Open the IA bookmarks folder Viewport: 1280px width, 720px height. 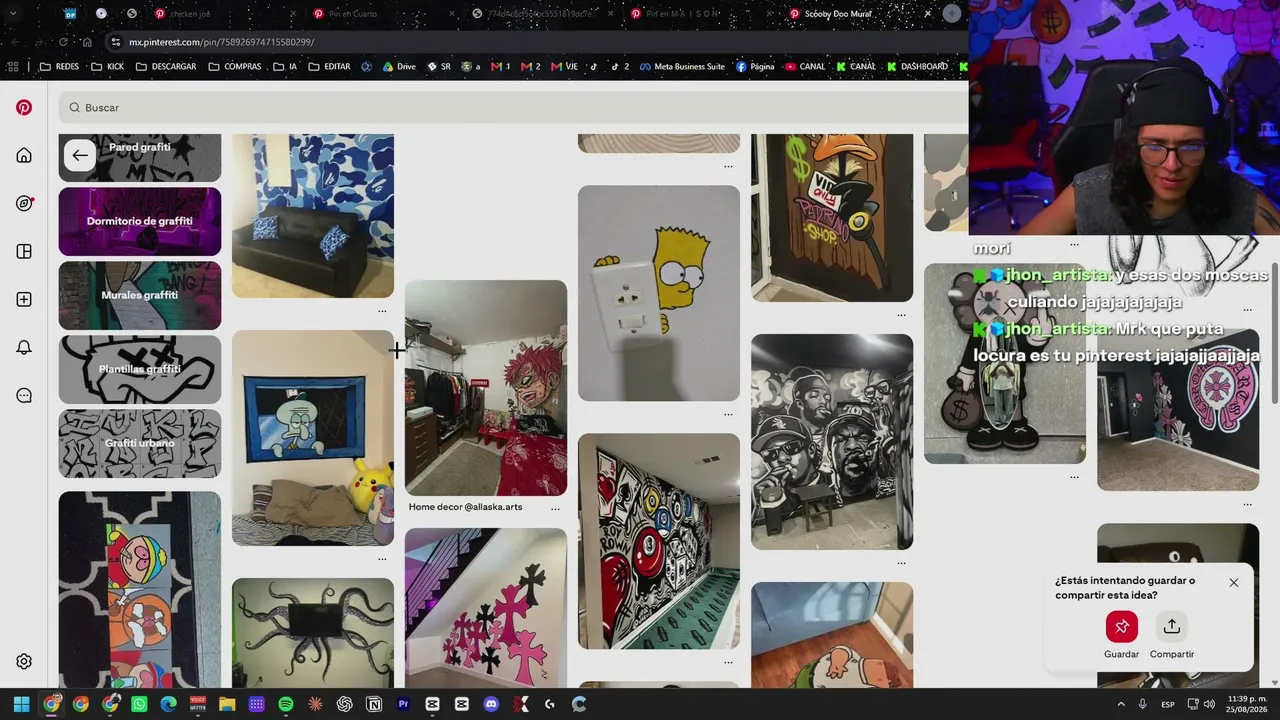tap(285, 67)
